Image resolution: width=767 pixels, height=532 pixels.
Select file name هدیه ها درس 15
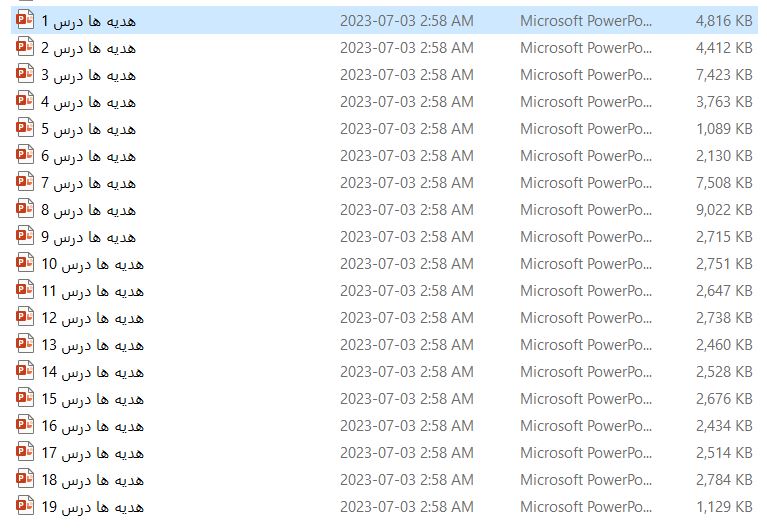(92, 399)
